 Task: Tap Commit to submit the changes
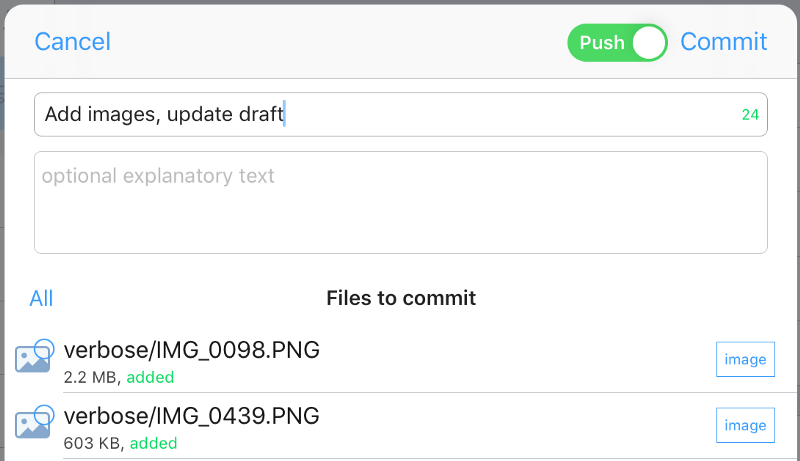(723, 42)
